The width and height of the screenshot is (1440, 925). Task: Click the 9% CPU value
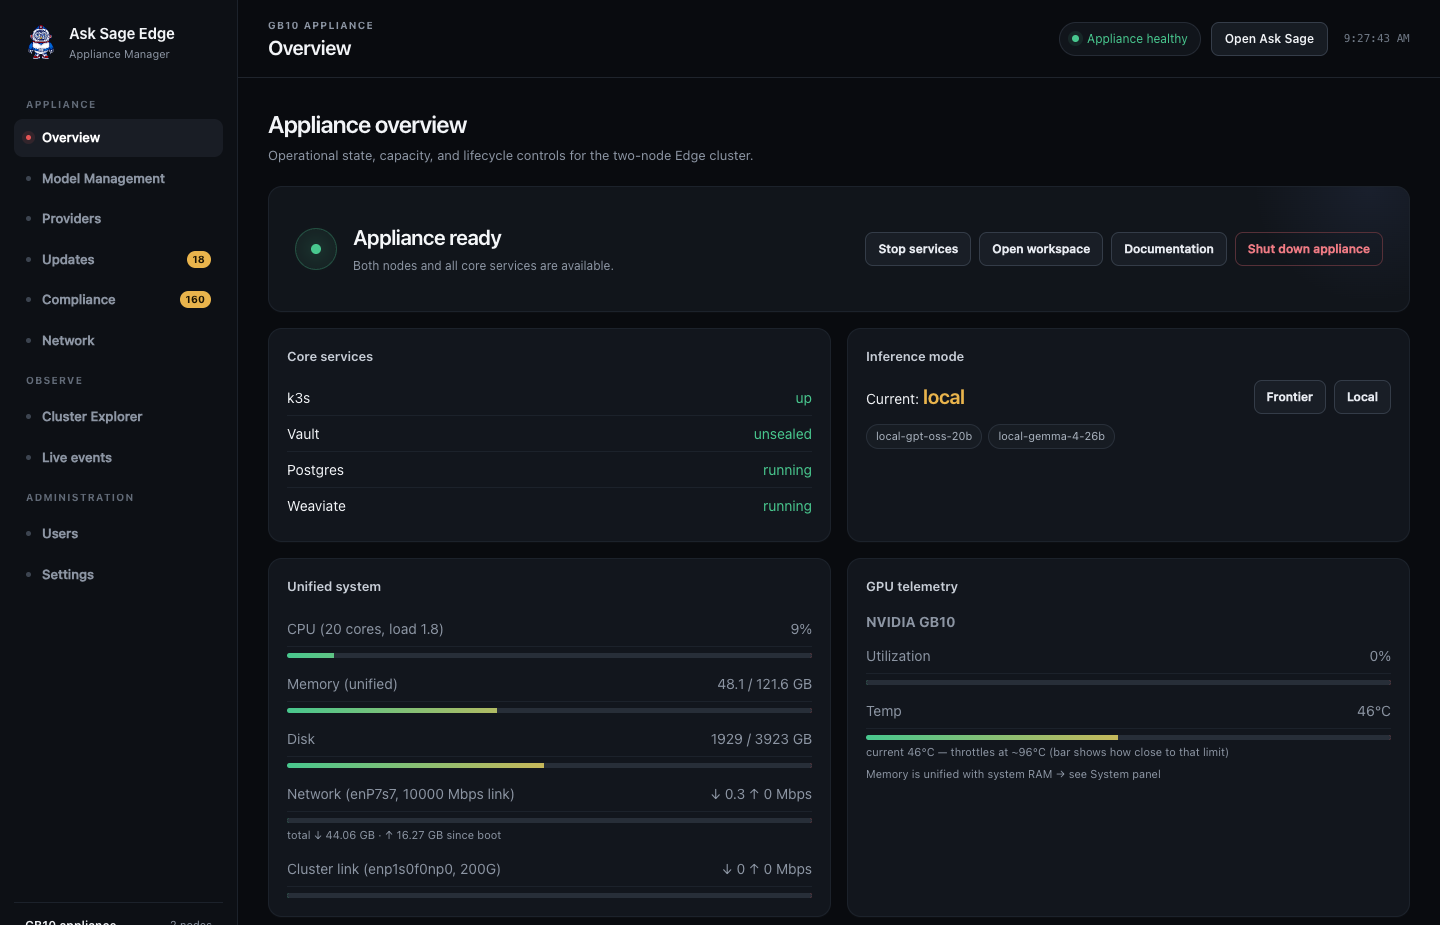click(801, 629)
